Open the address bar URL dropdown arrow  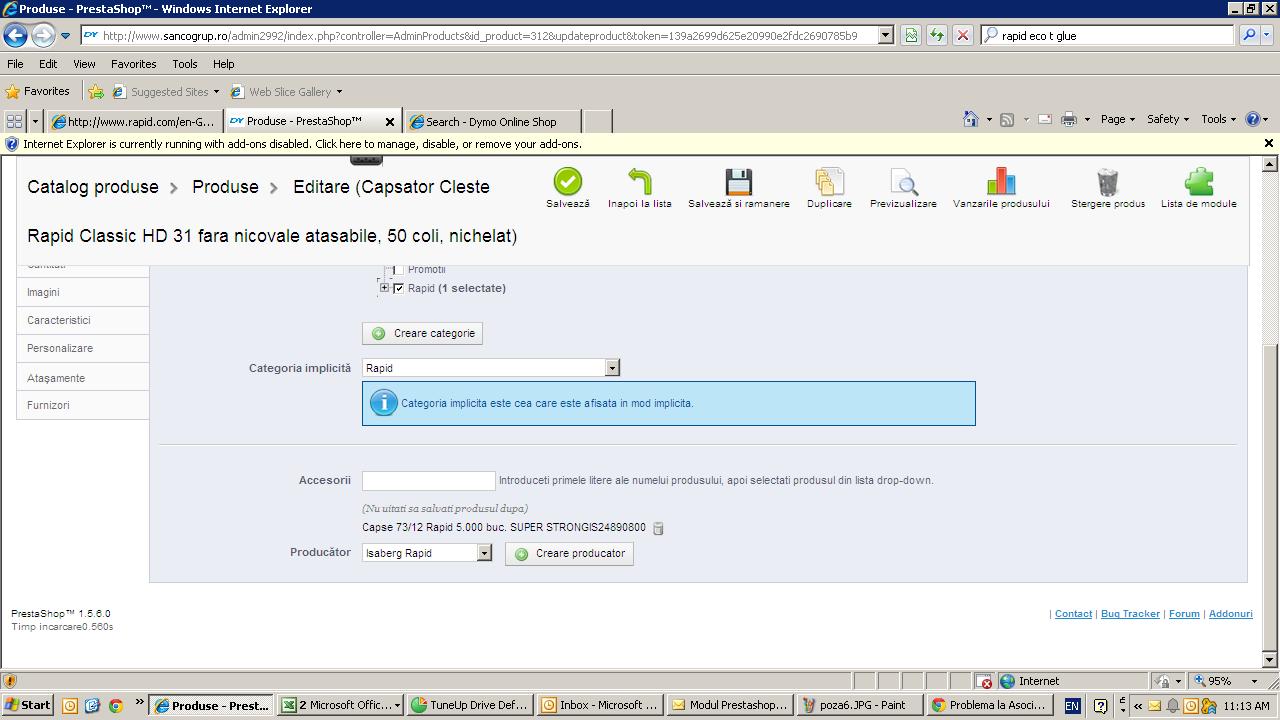(885, 35)
